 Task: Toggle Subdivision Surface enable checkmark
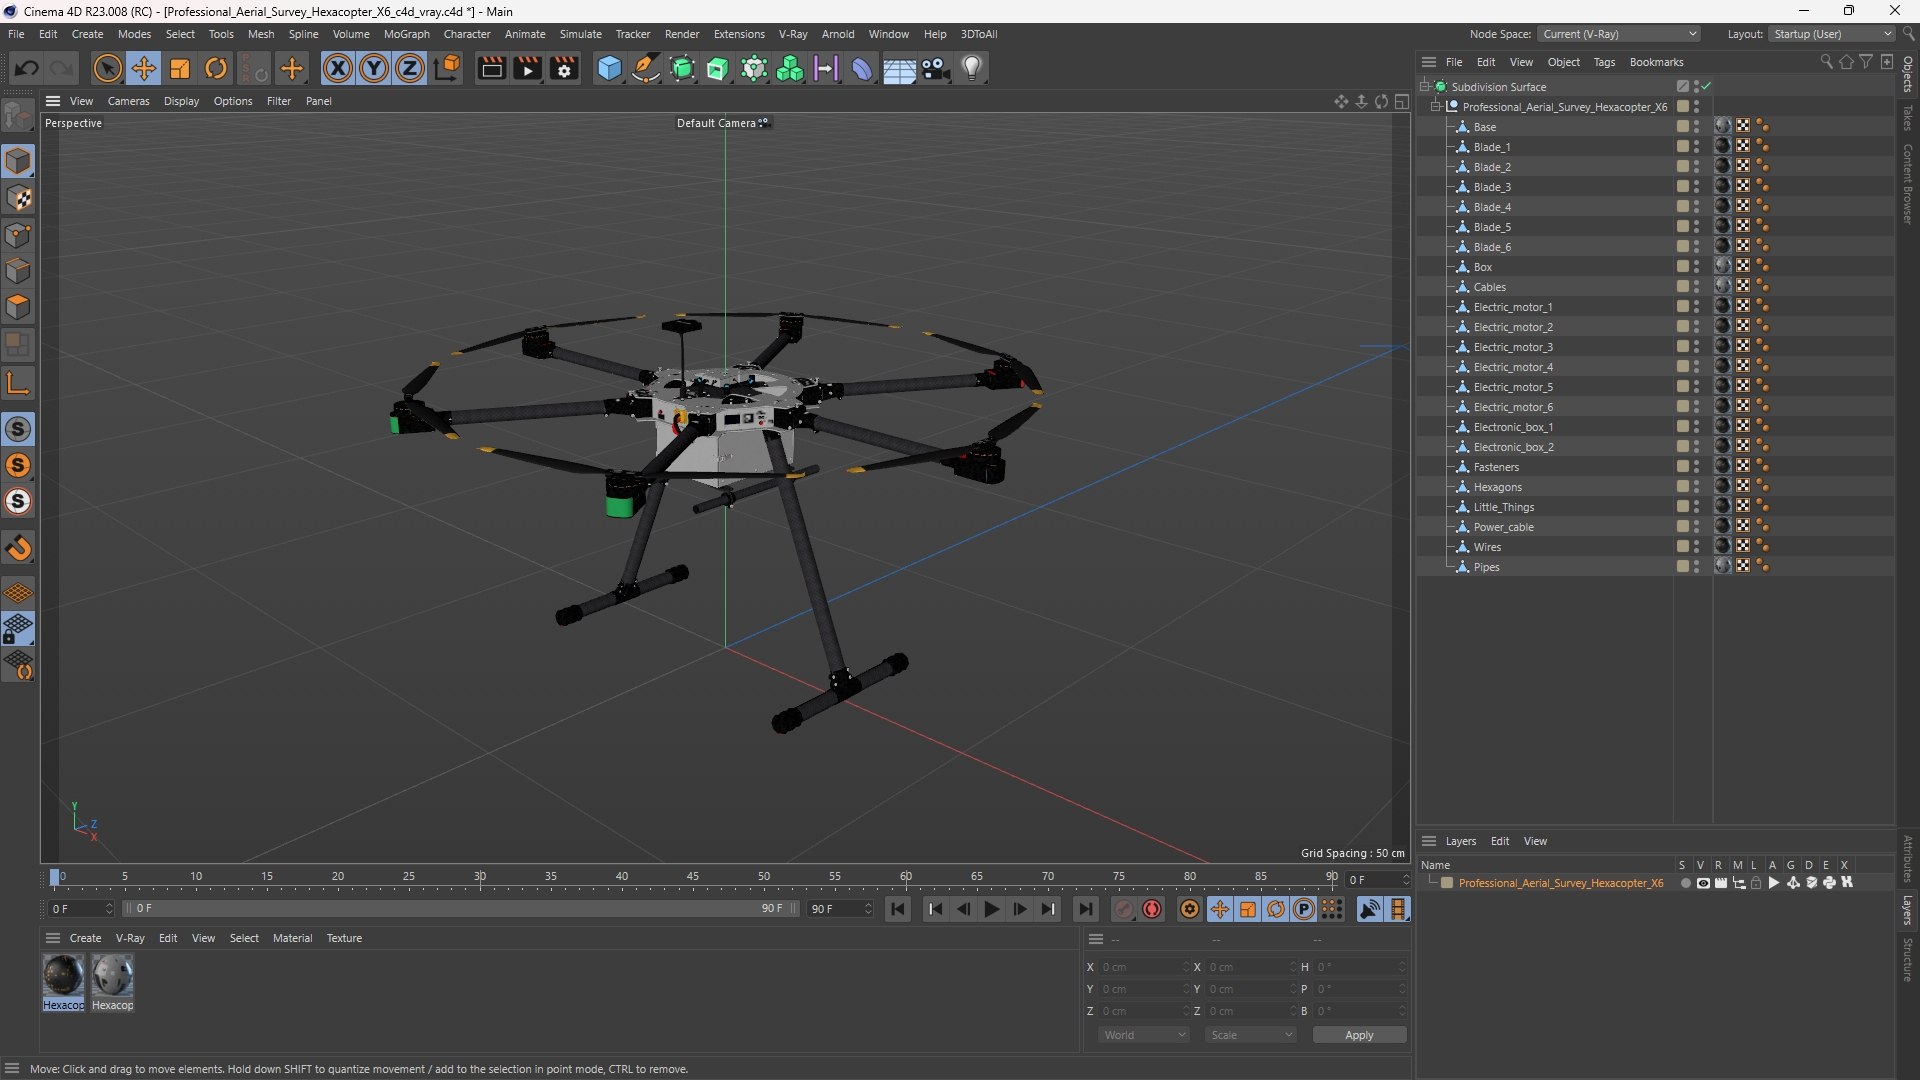1706,87
